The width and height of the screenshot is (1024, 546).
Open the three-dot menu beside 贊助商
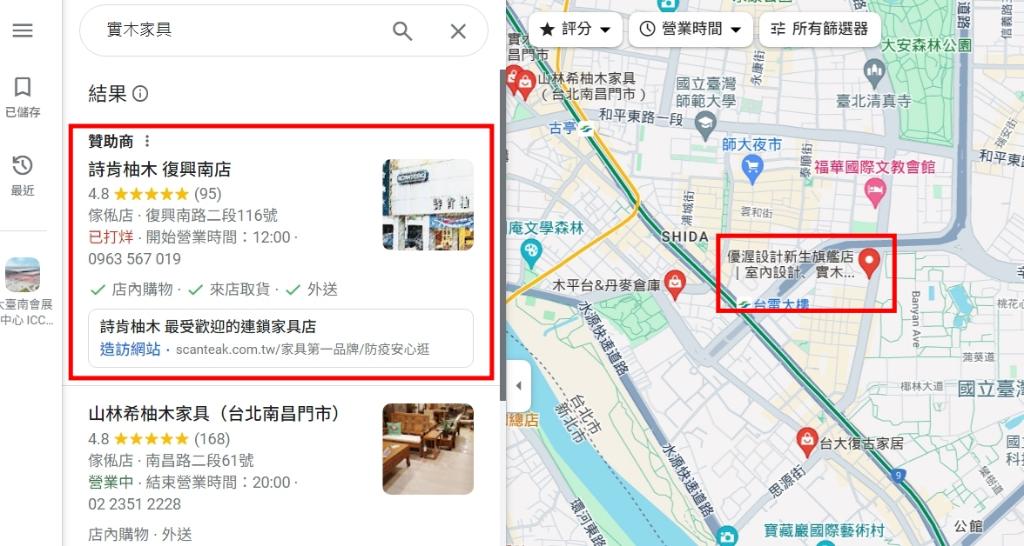[147, 141]
